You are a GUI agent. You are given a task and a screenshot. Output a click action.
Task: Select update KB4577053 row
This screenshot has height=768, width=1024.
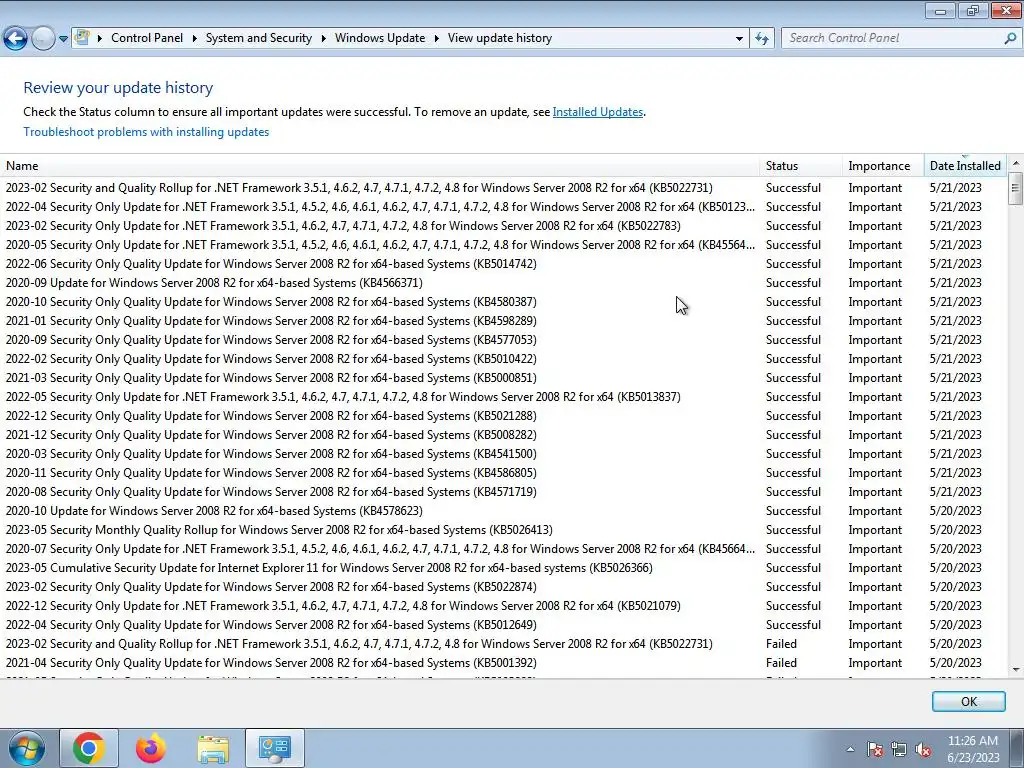point(503,340)
